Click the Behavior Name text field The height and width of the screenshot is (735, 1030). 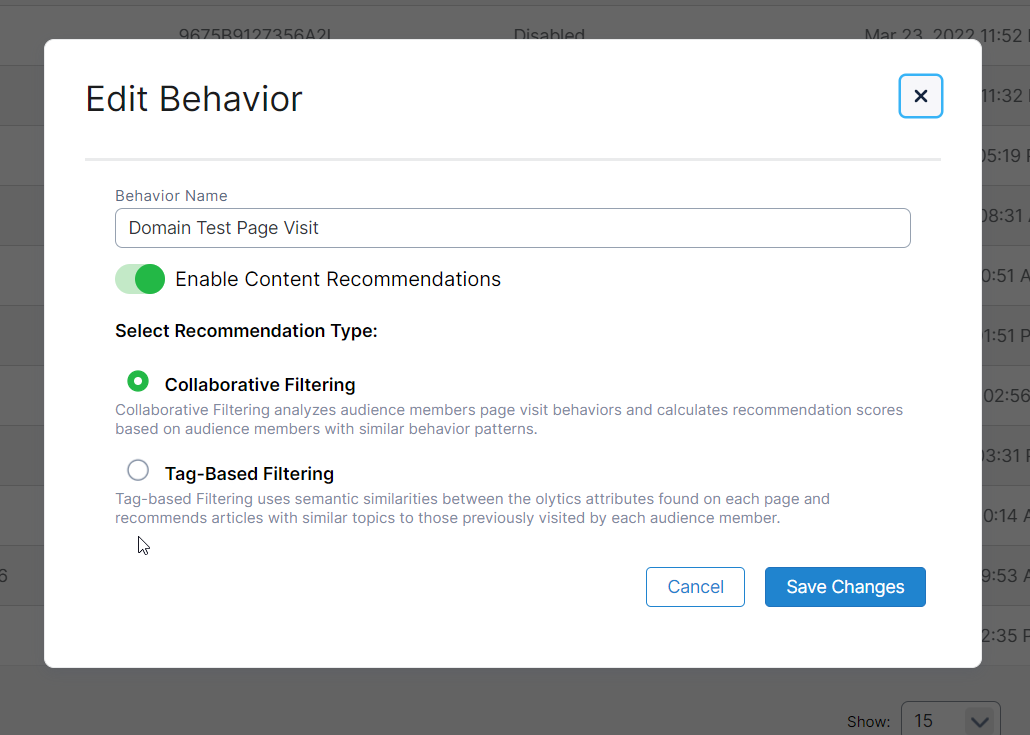pyautogui.click(x=512, y=228)
